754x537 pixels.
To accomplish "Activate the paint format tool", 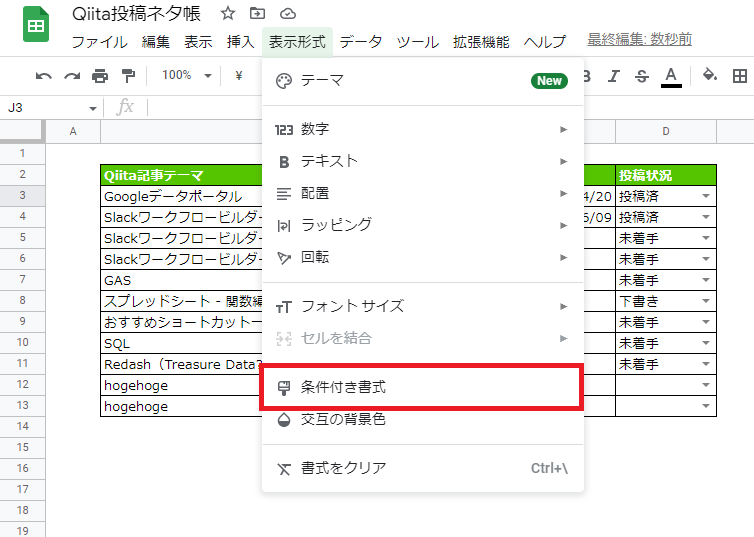I will coord(128,76).
